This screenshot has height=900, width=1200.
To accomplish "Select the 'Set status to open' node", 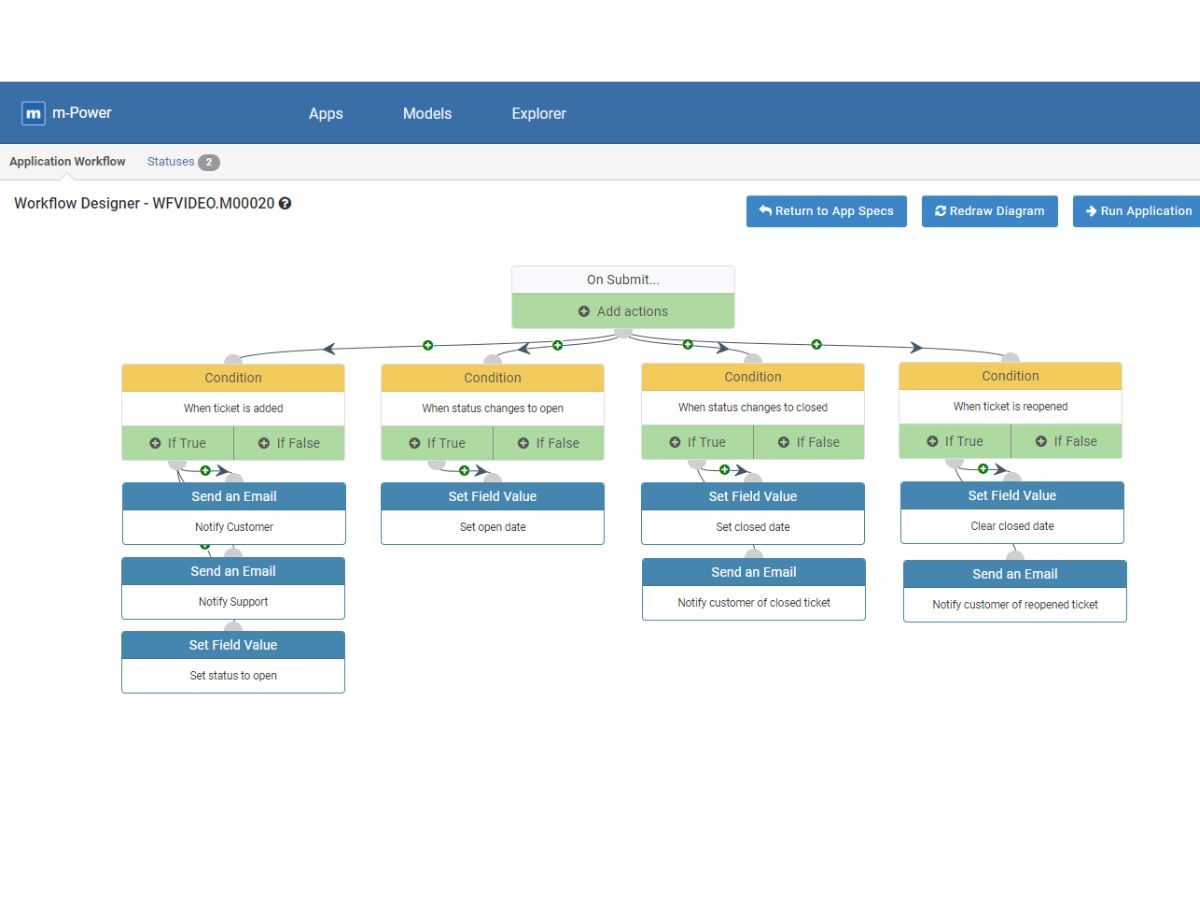I will coord(233,662).
